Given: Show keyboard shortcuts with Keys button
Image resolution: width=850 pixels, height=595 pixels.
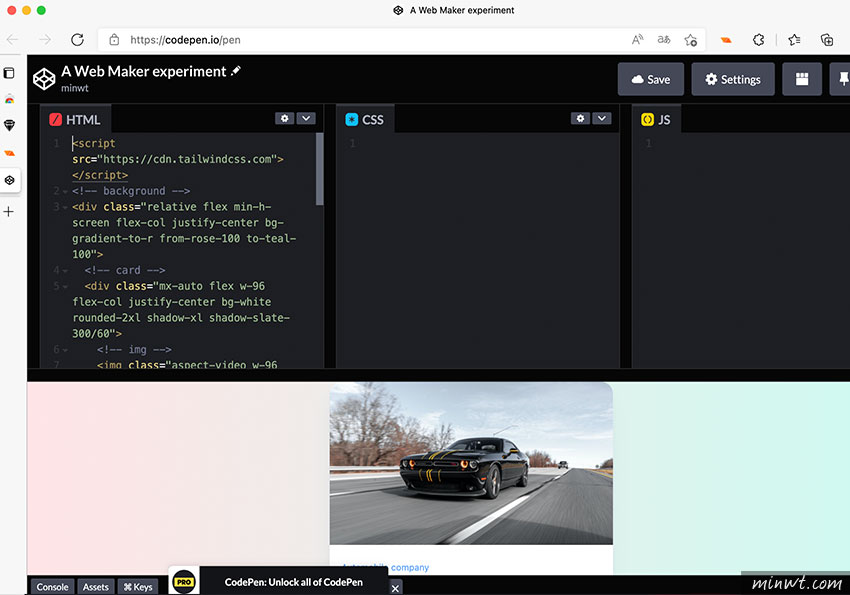Looking at the screenshot, I should (x=138, y=586).
